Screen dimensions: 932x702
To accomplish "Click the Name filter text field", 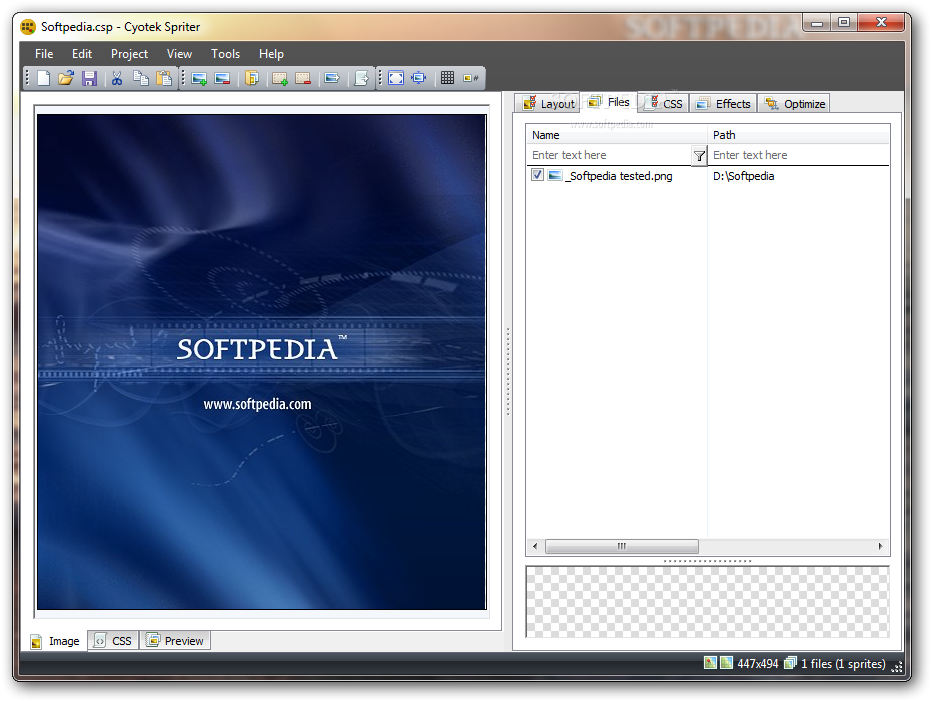I will (609, 155).
